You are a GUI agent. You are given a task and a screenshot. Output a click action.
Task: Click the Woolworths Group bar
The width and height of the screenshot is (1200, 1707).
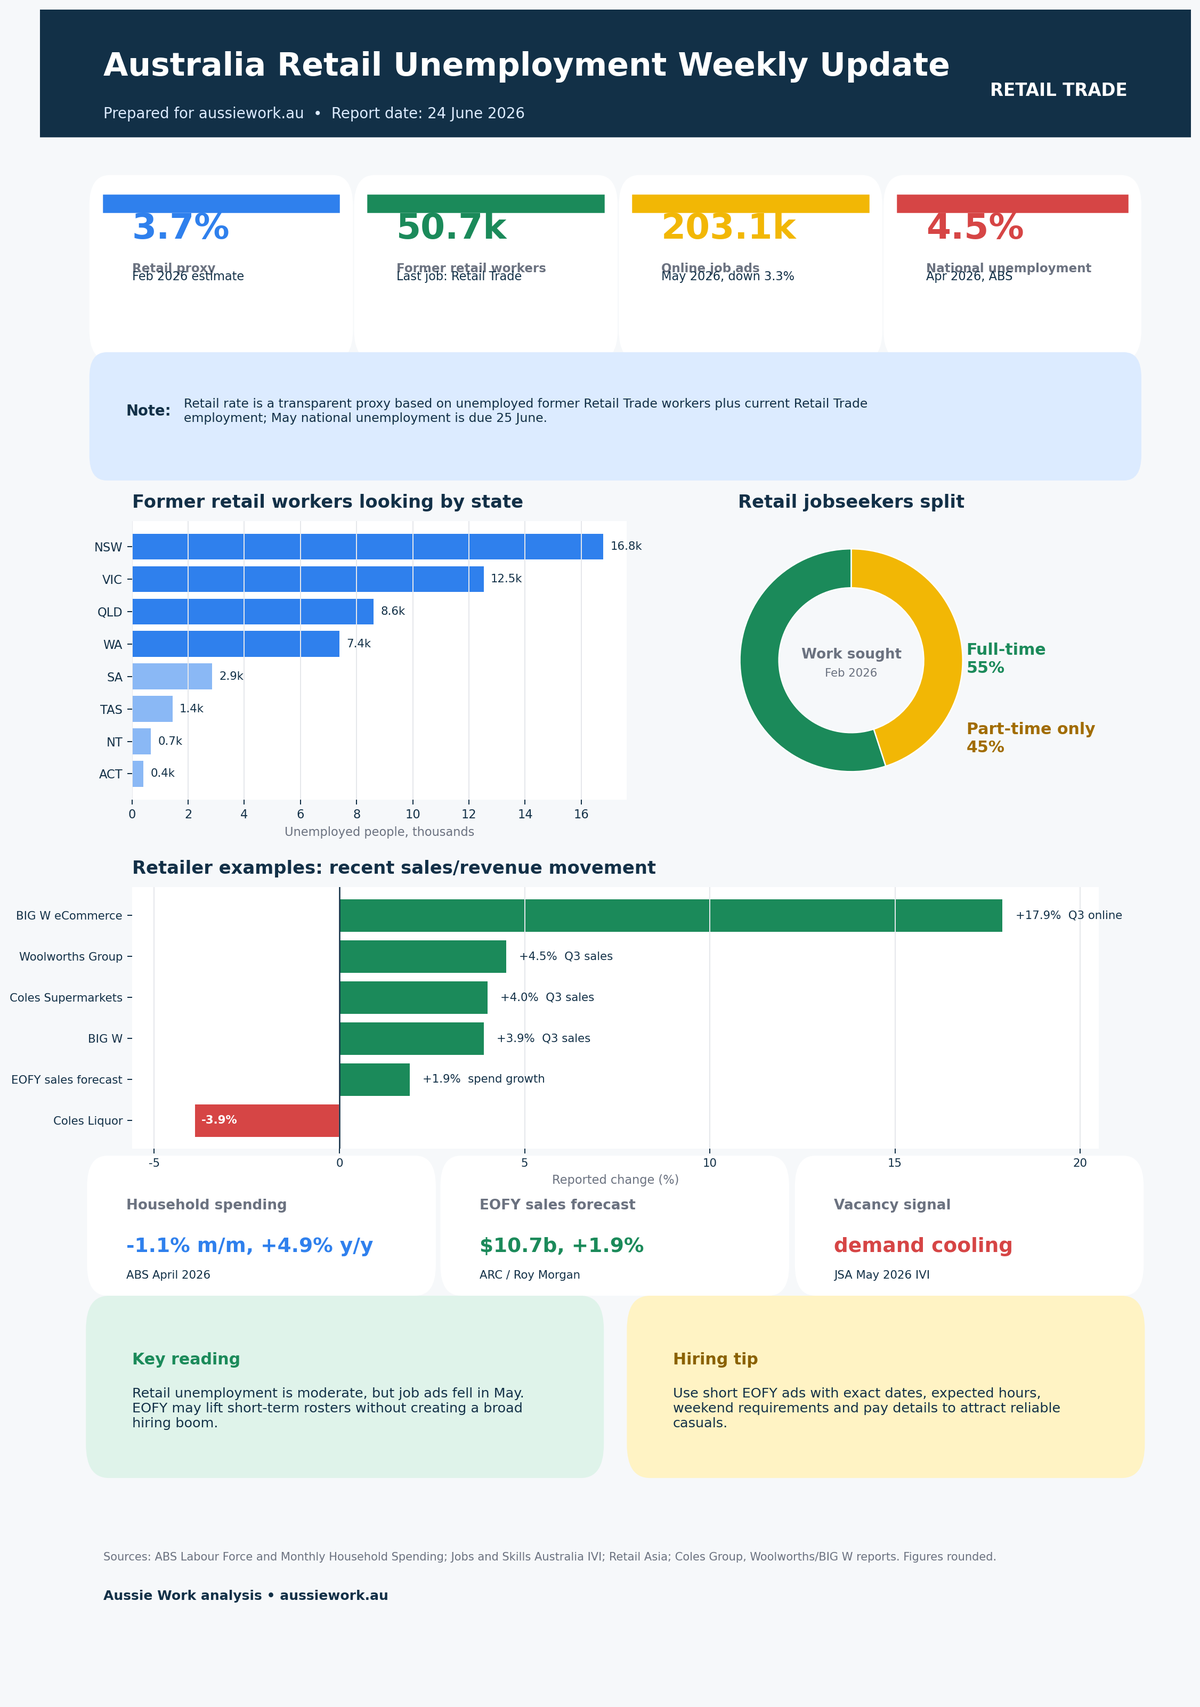point(423,957)
